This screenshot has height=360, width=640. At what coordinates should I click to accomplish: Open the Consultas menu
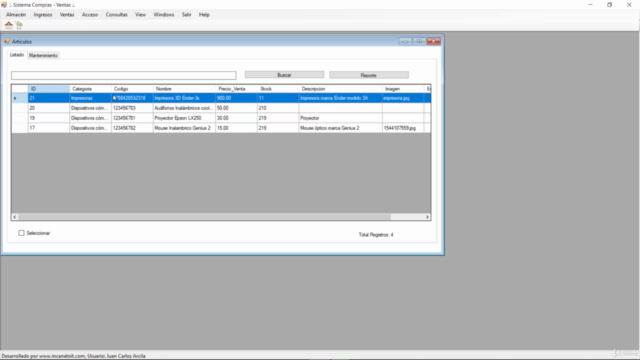117,15
